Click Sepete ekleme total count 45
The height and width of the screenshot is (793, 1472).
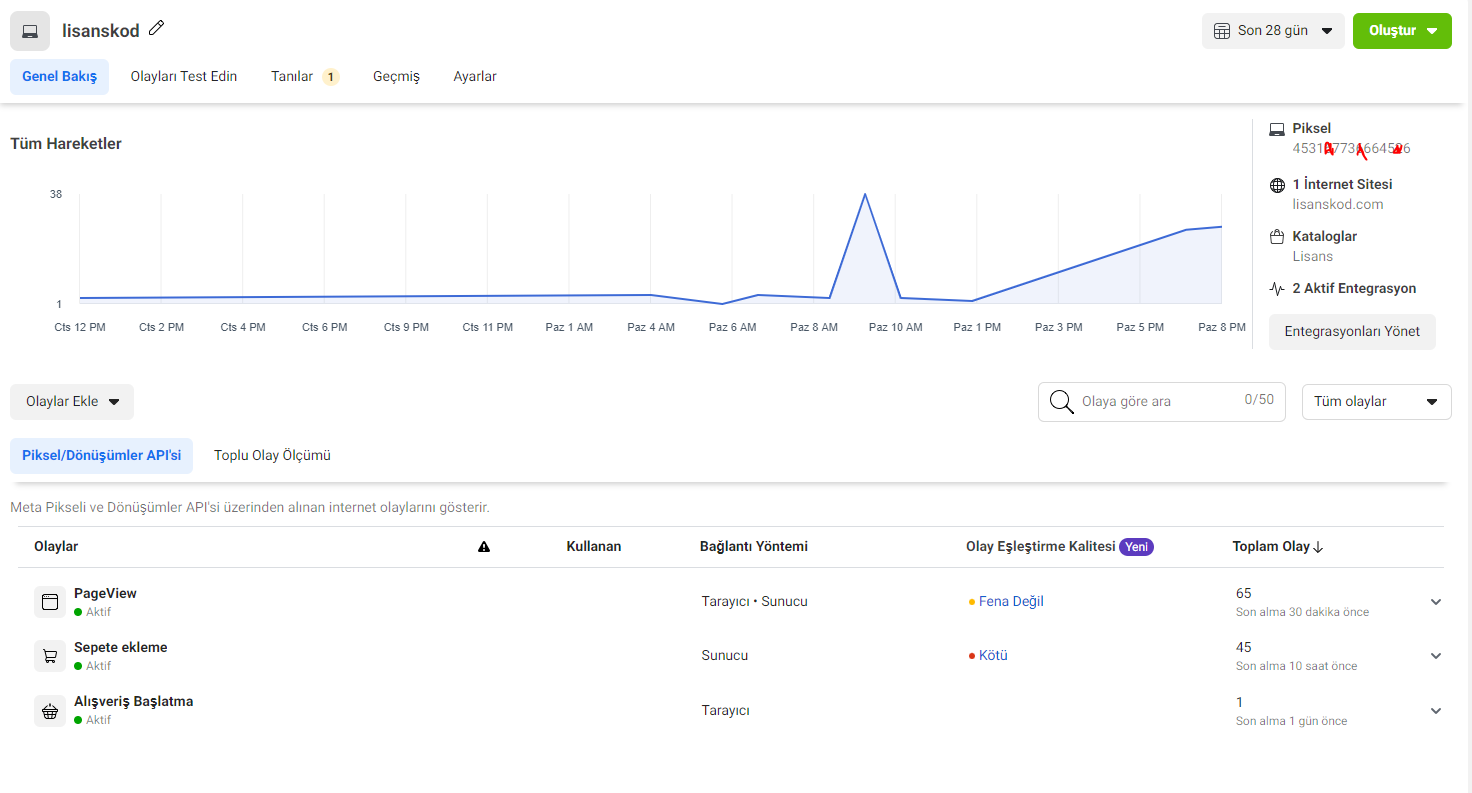pos(1244,648)
